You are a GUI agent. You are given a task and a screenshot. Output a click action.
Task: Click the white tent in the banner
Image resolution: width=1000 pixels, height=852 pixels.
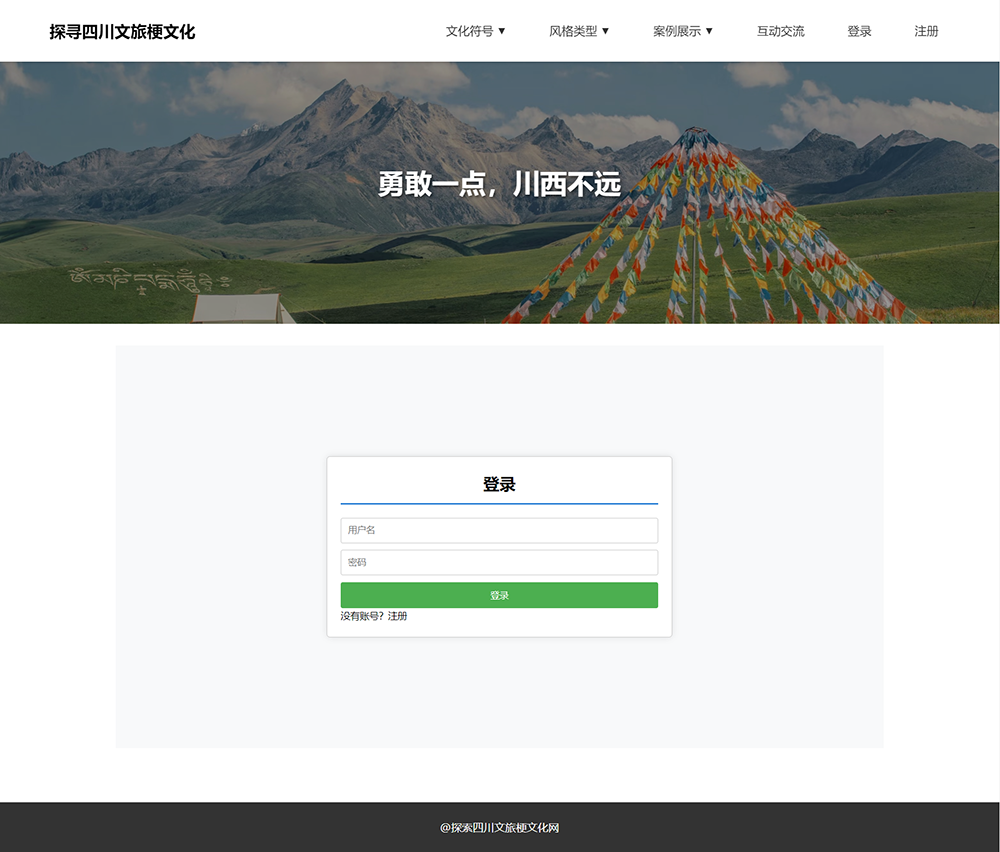(238, 308)
